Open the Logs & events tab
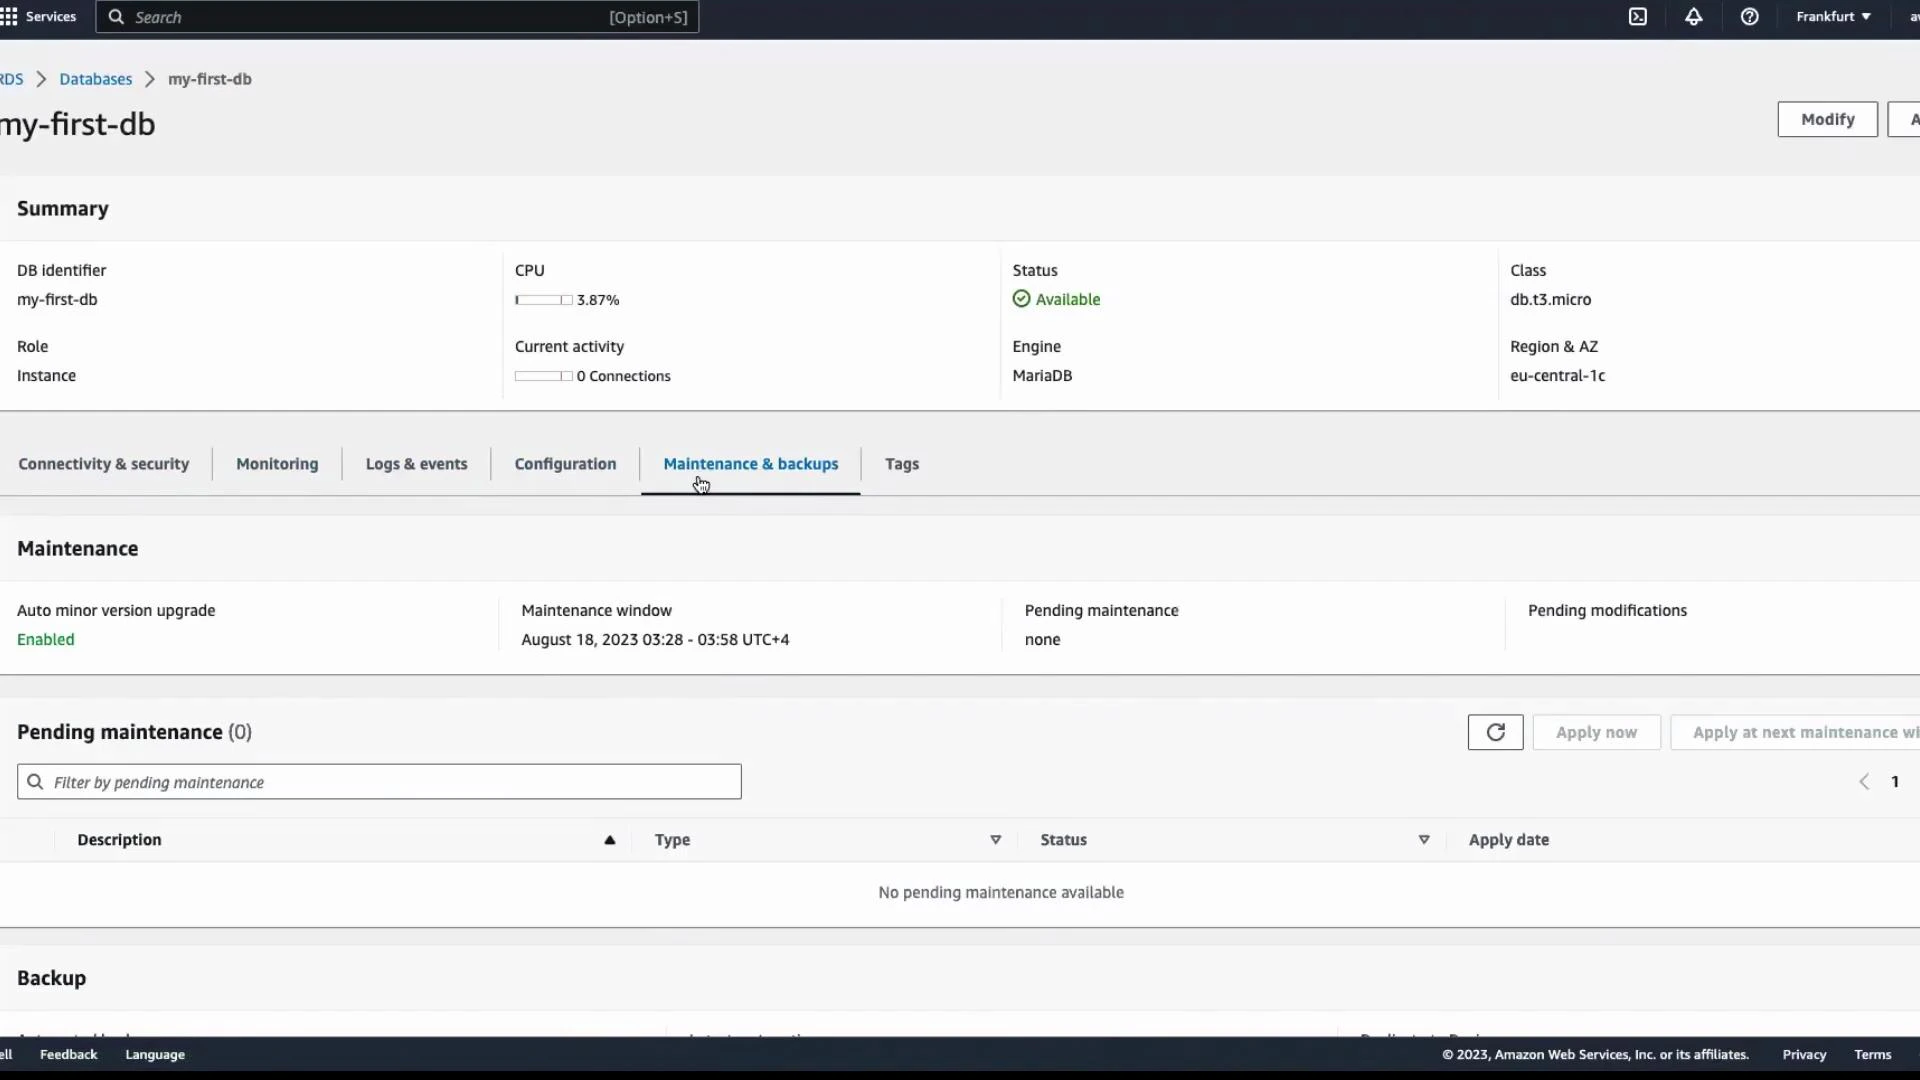 coord(416,463)
